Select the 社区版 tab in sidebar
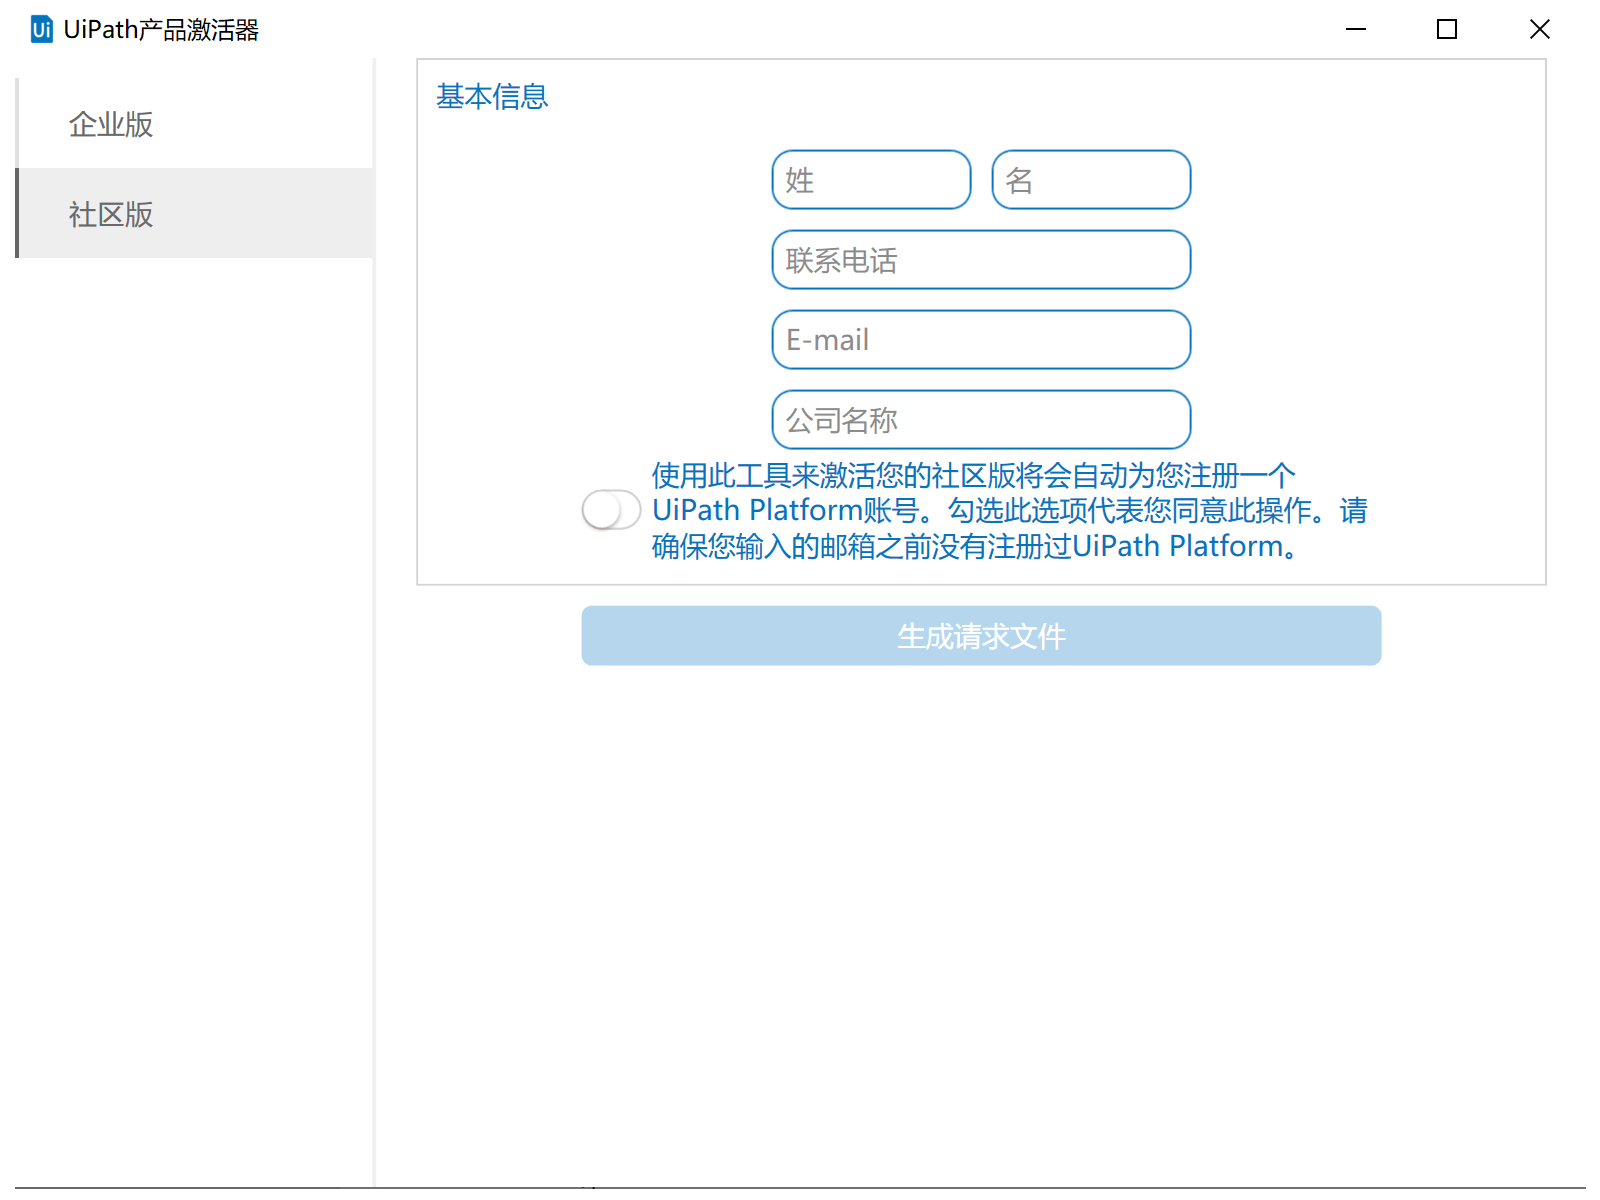1600x1200 pixels. click(x=195, y=214)
